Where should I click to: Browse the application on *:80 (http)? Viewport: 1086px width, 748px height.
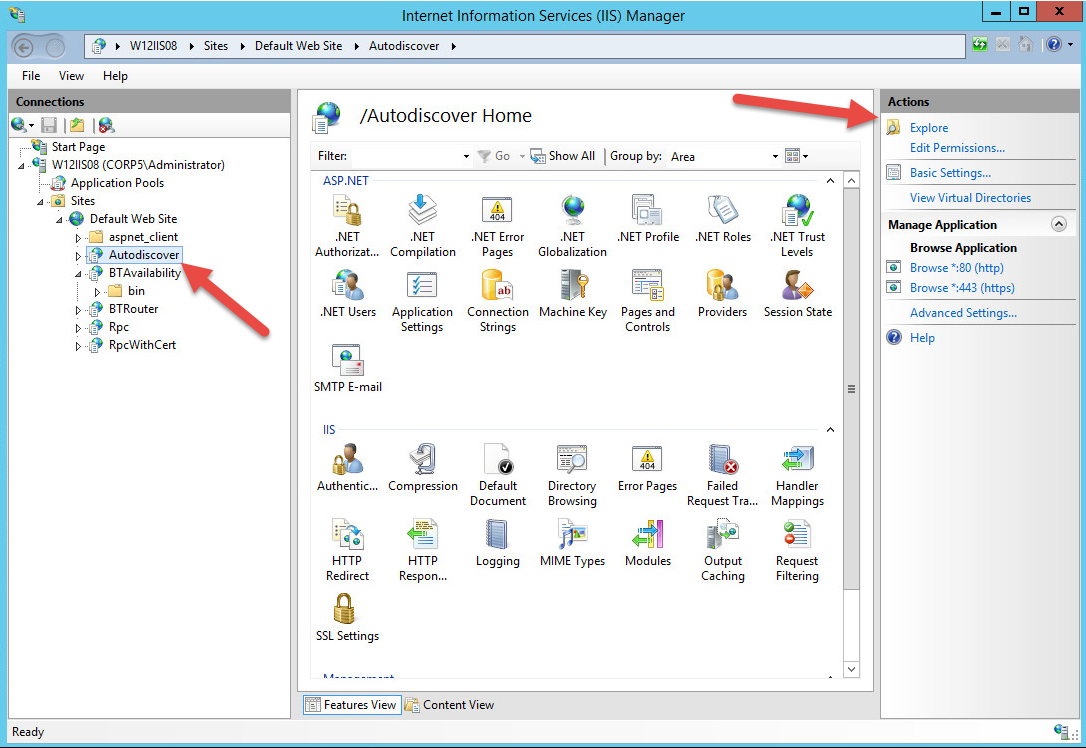click(956, 267)
